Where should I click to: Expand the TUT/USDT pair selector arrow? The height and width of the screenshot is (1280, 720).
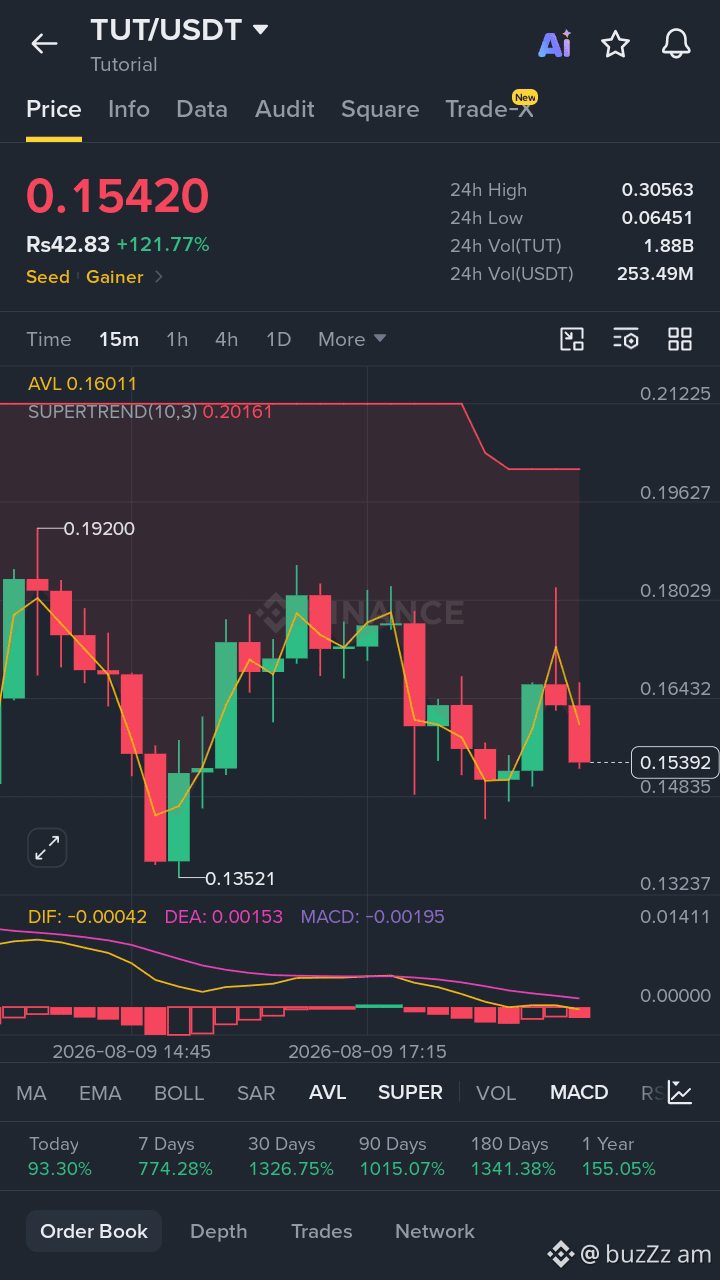click(261, 30)
